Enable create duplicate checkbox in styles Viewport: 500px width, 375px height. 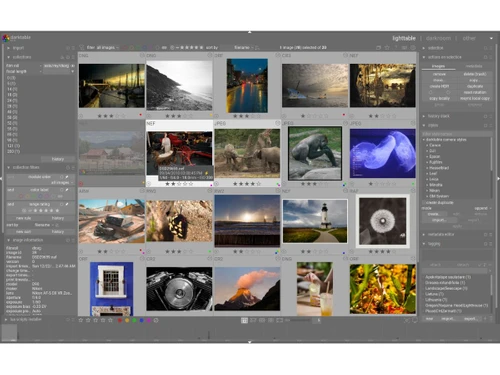[424, 202]
